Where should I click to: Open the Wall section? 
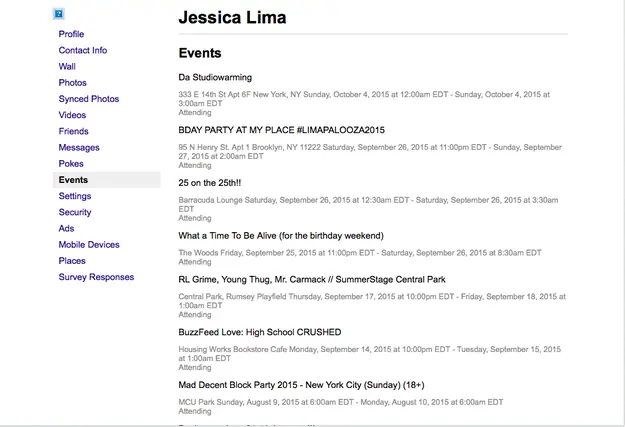click(x=67, y=66)
